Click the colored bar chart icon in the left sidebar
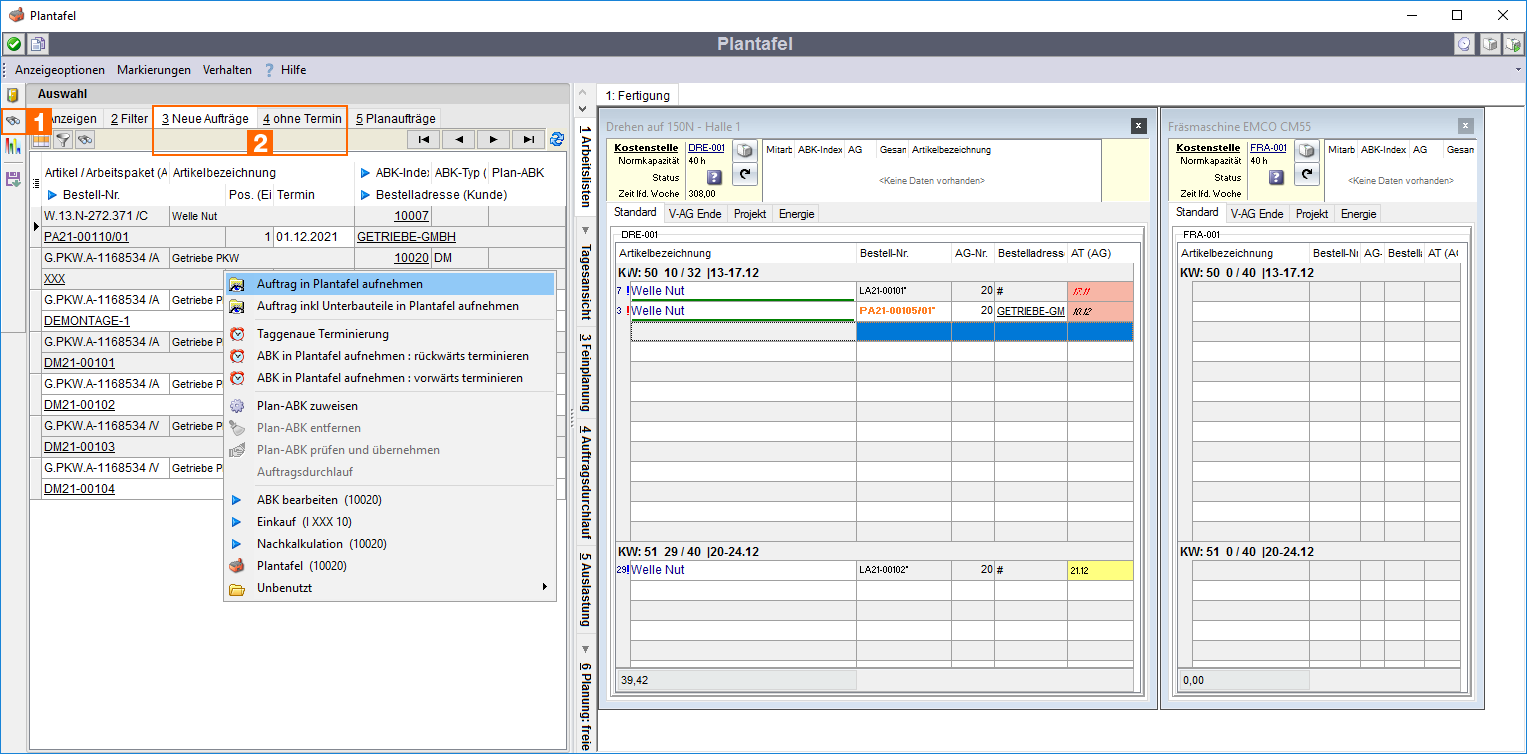Viewport: 1527px width, 754px height. coord(13,146)
